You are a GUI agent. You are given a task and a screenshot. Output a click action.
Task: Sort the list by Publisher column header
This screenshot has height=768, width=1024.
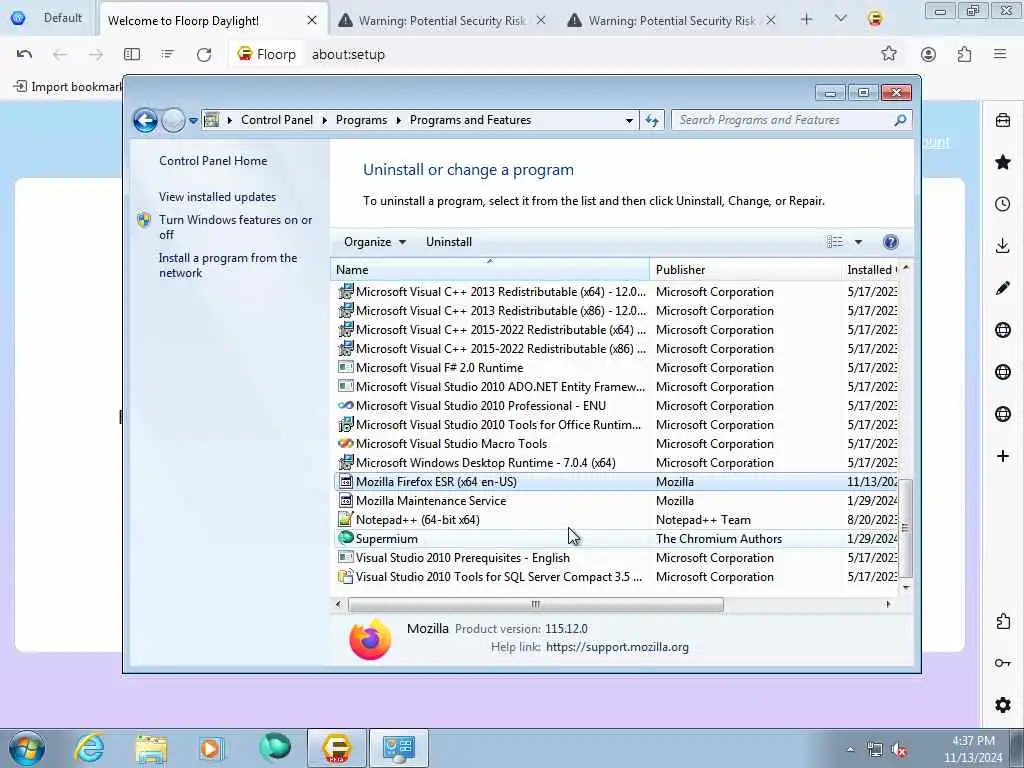coord(745,270)
